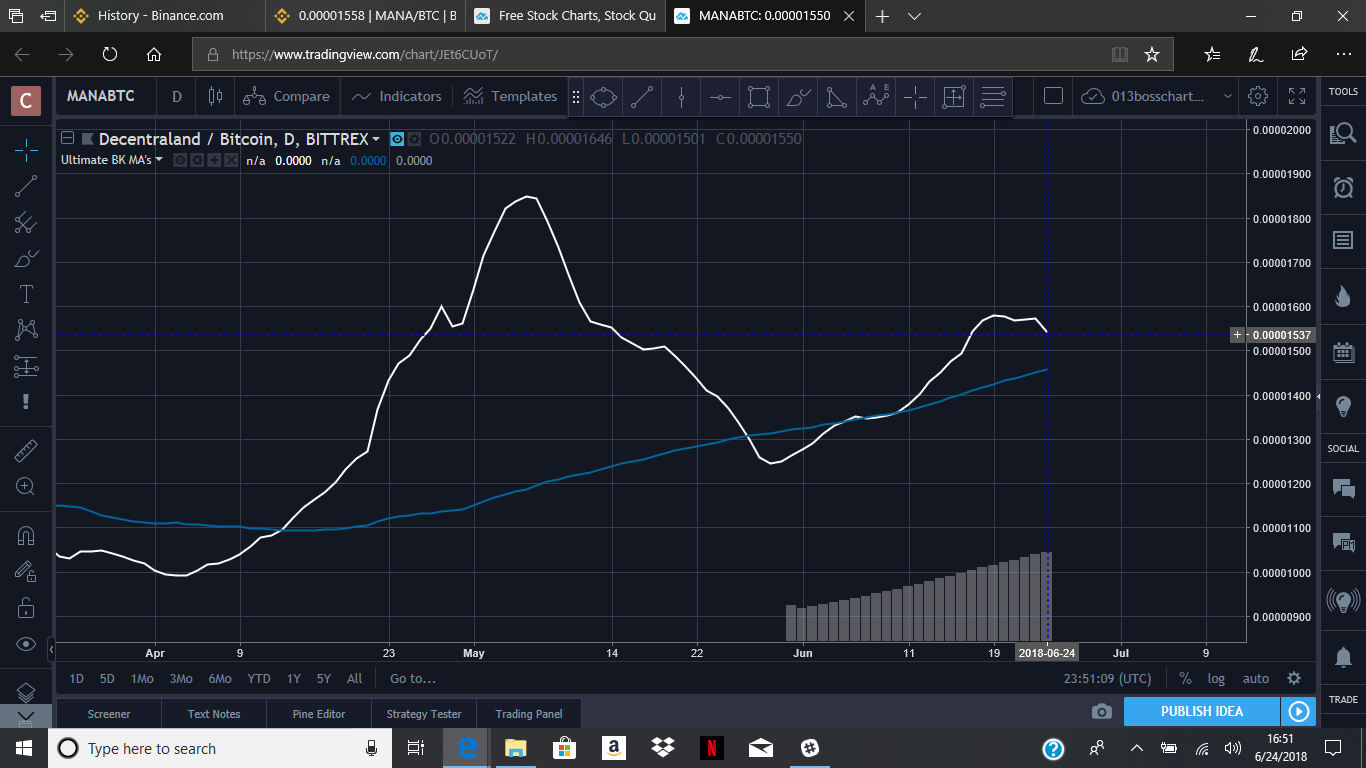1366x768 pixels.
Task: Toggle stay in drawing mode pencil-lock
Action: [x=26, y=571]
